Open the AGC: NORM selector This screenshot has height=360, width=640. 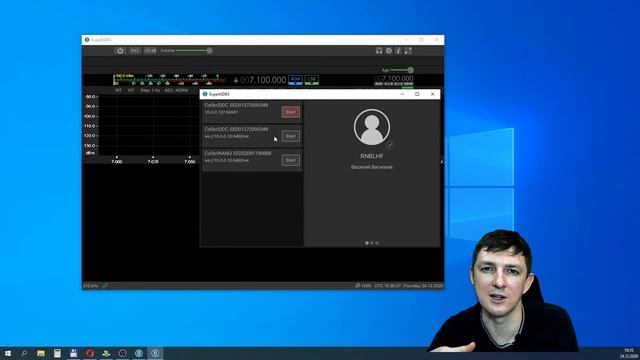tap(176, 90)
